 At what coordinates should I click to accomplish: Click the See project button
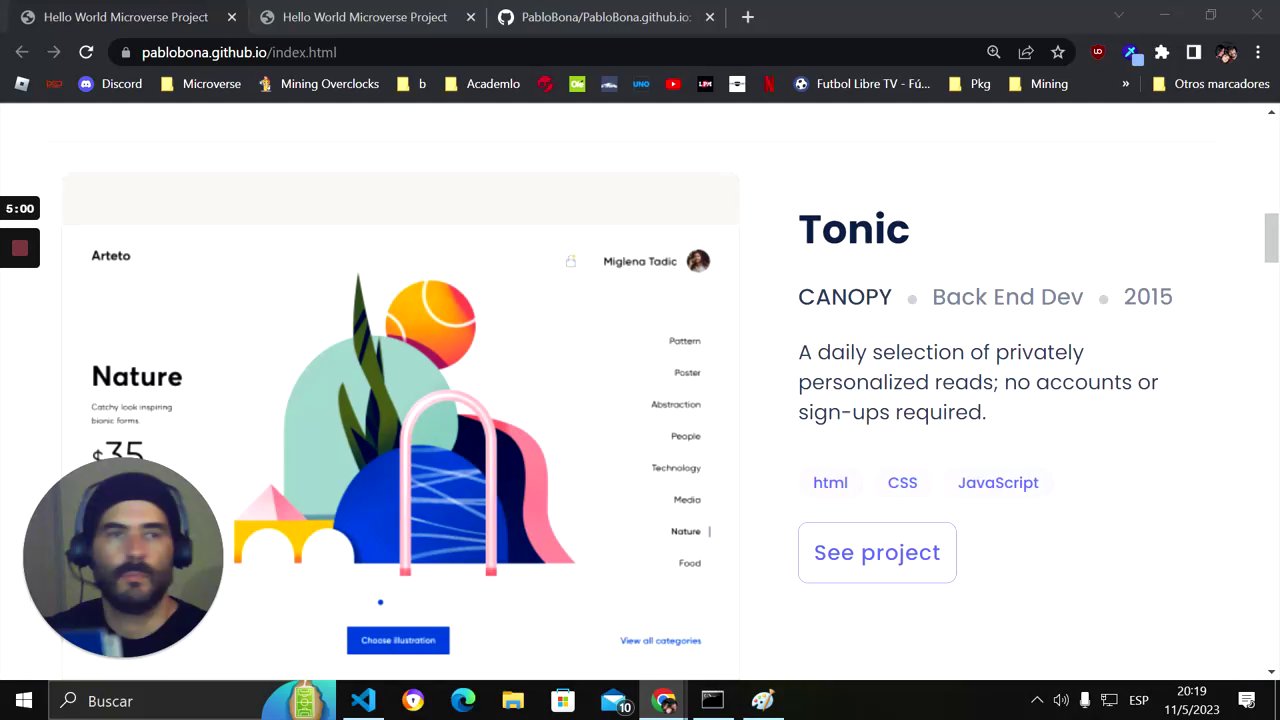pyautogui.click(x=877, y=552)
